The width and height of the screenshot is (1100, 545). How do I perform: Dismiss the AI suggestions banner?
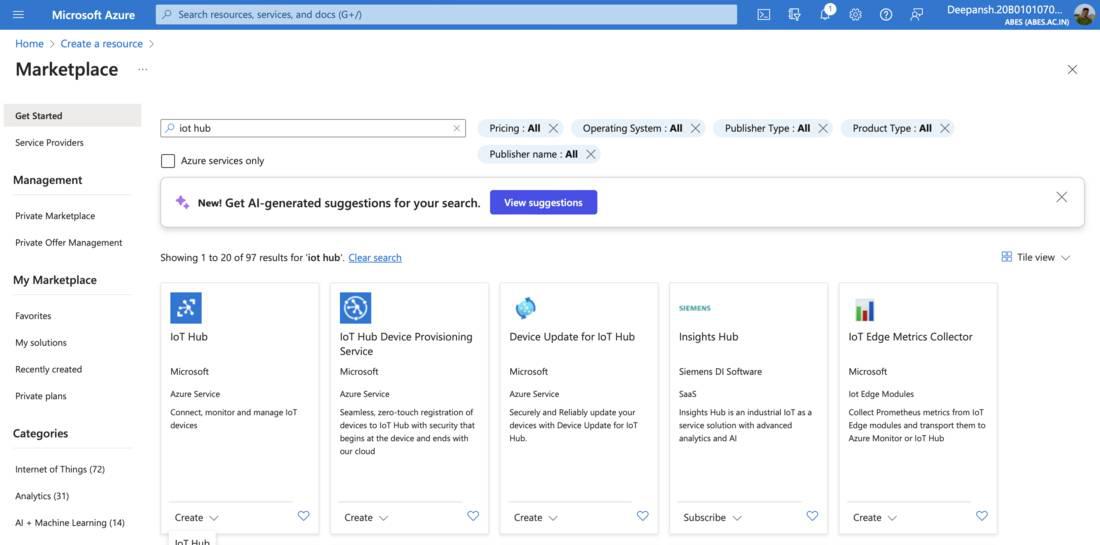click(1061, 197)
